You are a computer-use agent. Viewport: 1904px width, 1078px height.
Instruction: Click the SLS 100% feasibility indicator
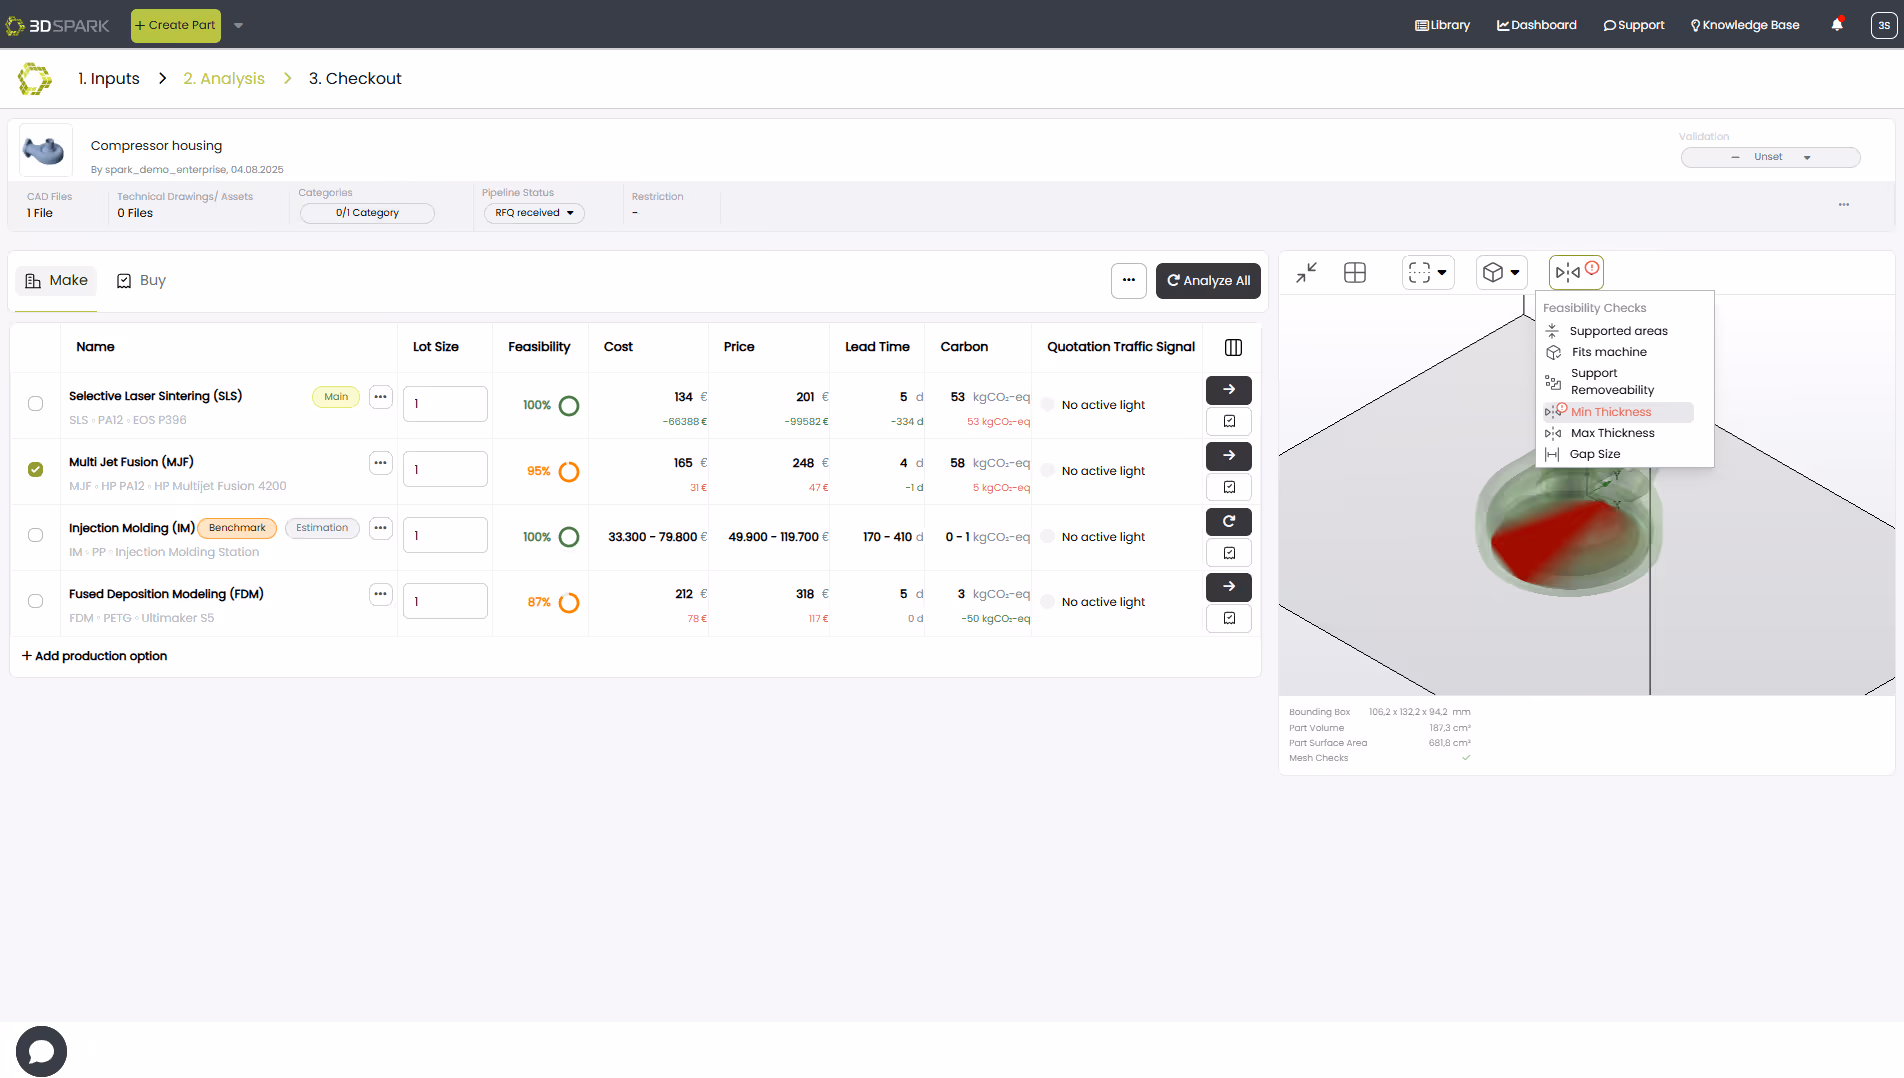pos(551,406)
